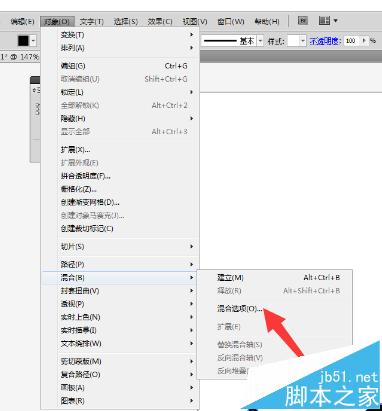Expand the 剪切蒙版(M) submenu
Screen dimensions: 382x411
[x=120, y=361]
